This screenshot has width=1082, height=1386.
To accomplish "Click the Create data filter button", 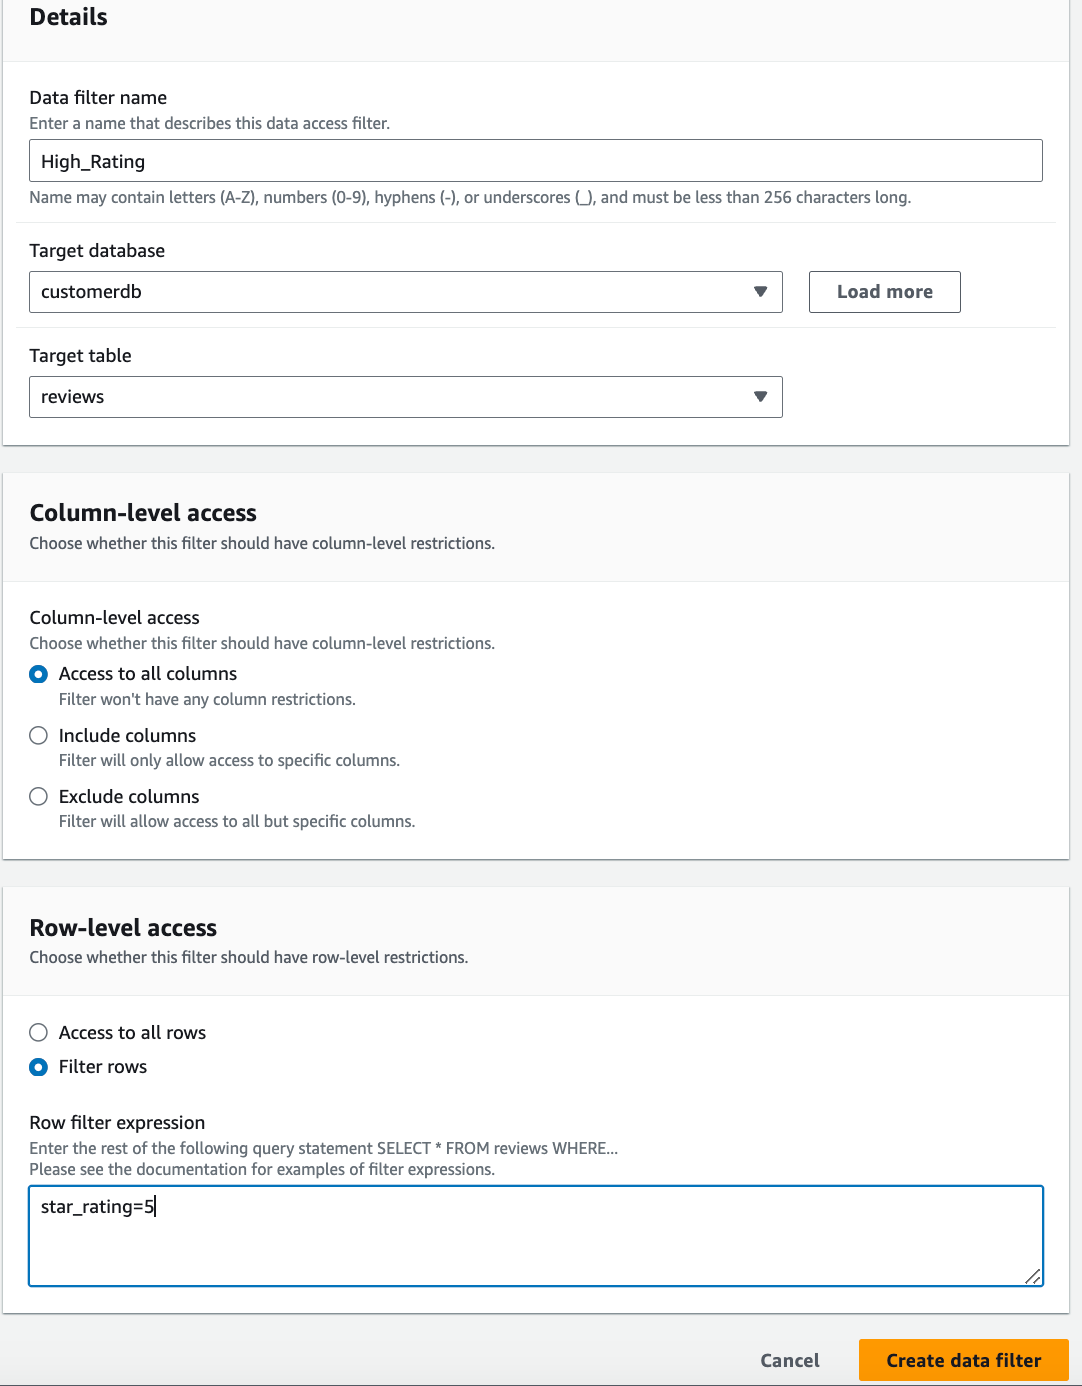I will (x=963, y=1360).
